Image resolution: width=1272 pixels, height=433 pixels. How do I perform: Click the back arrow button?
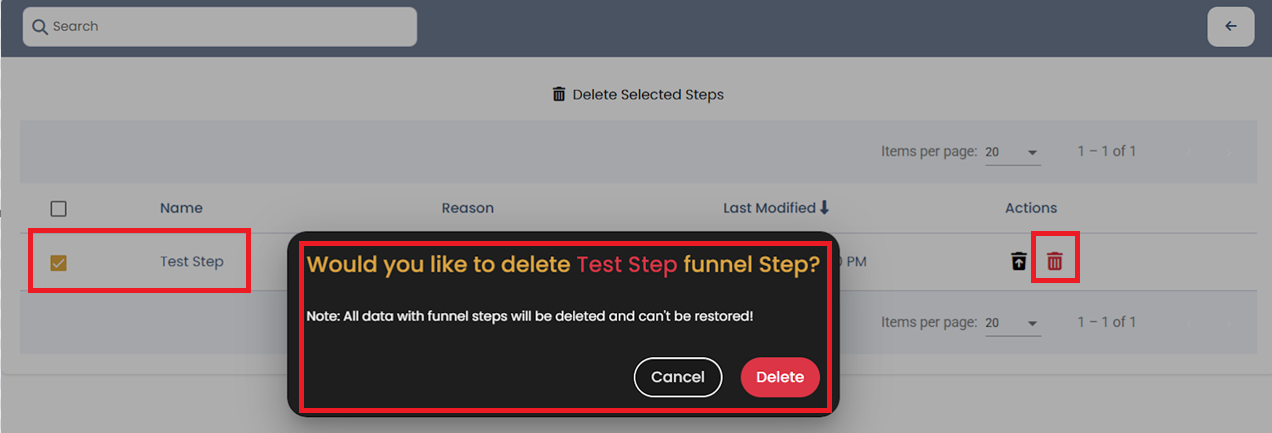pos(1230,27)
